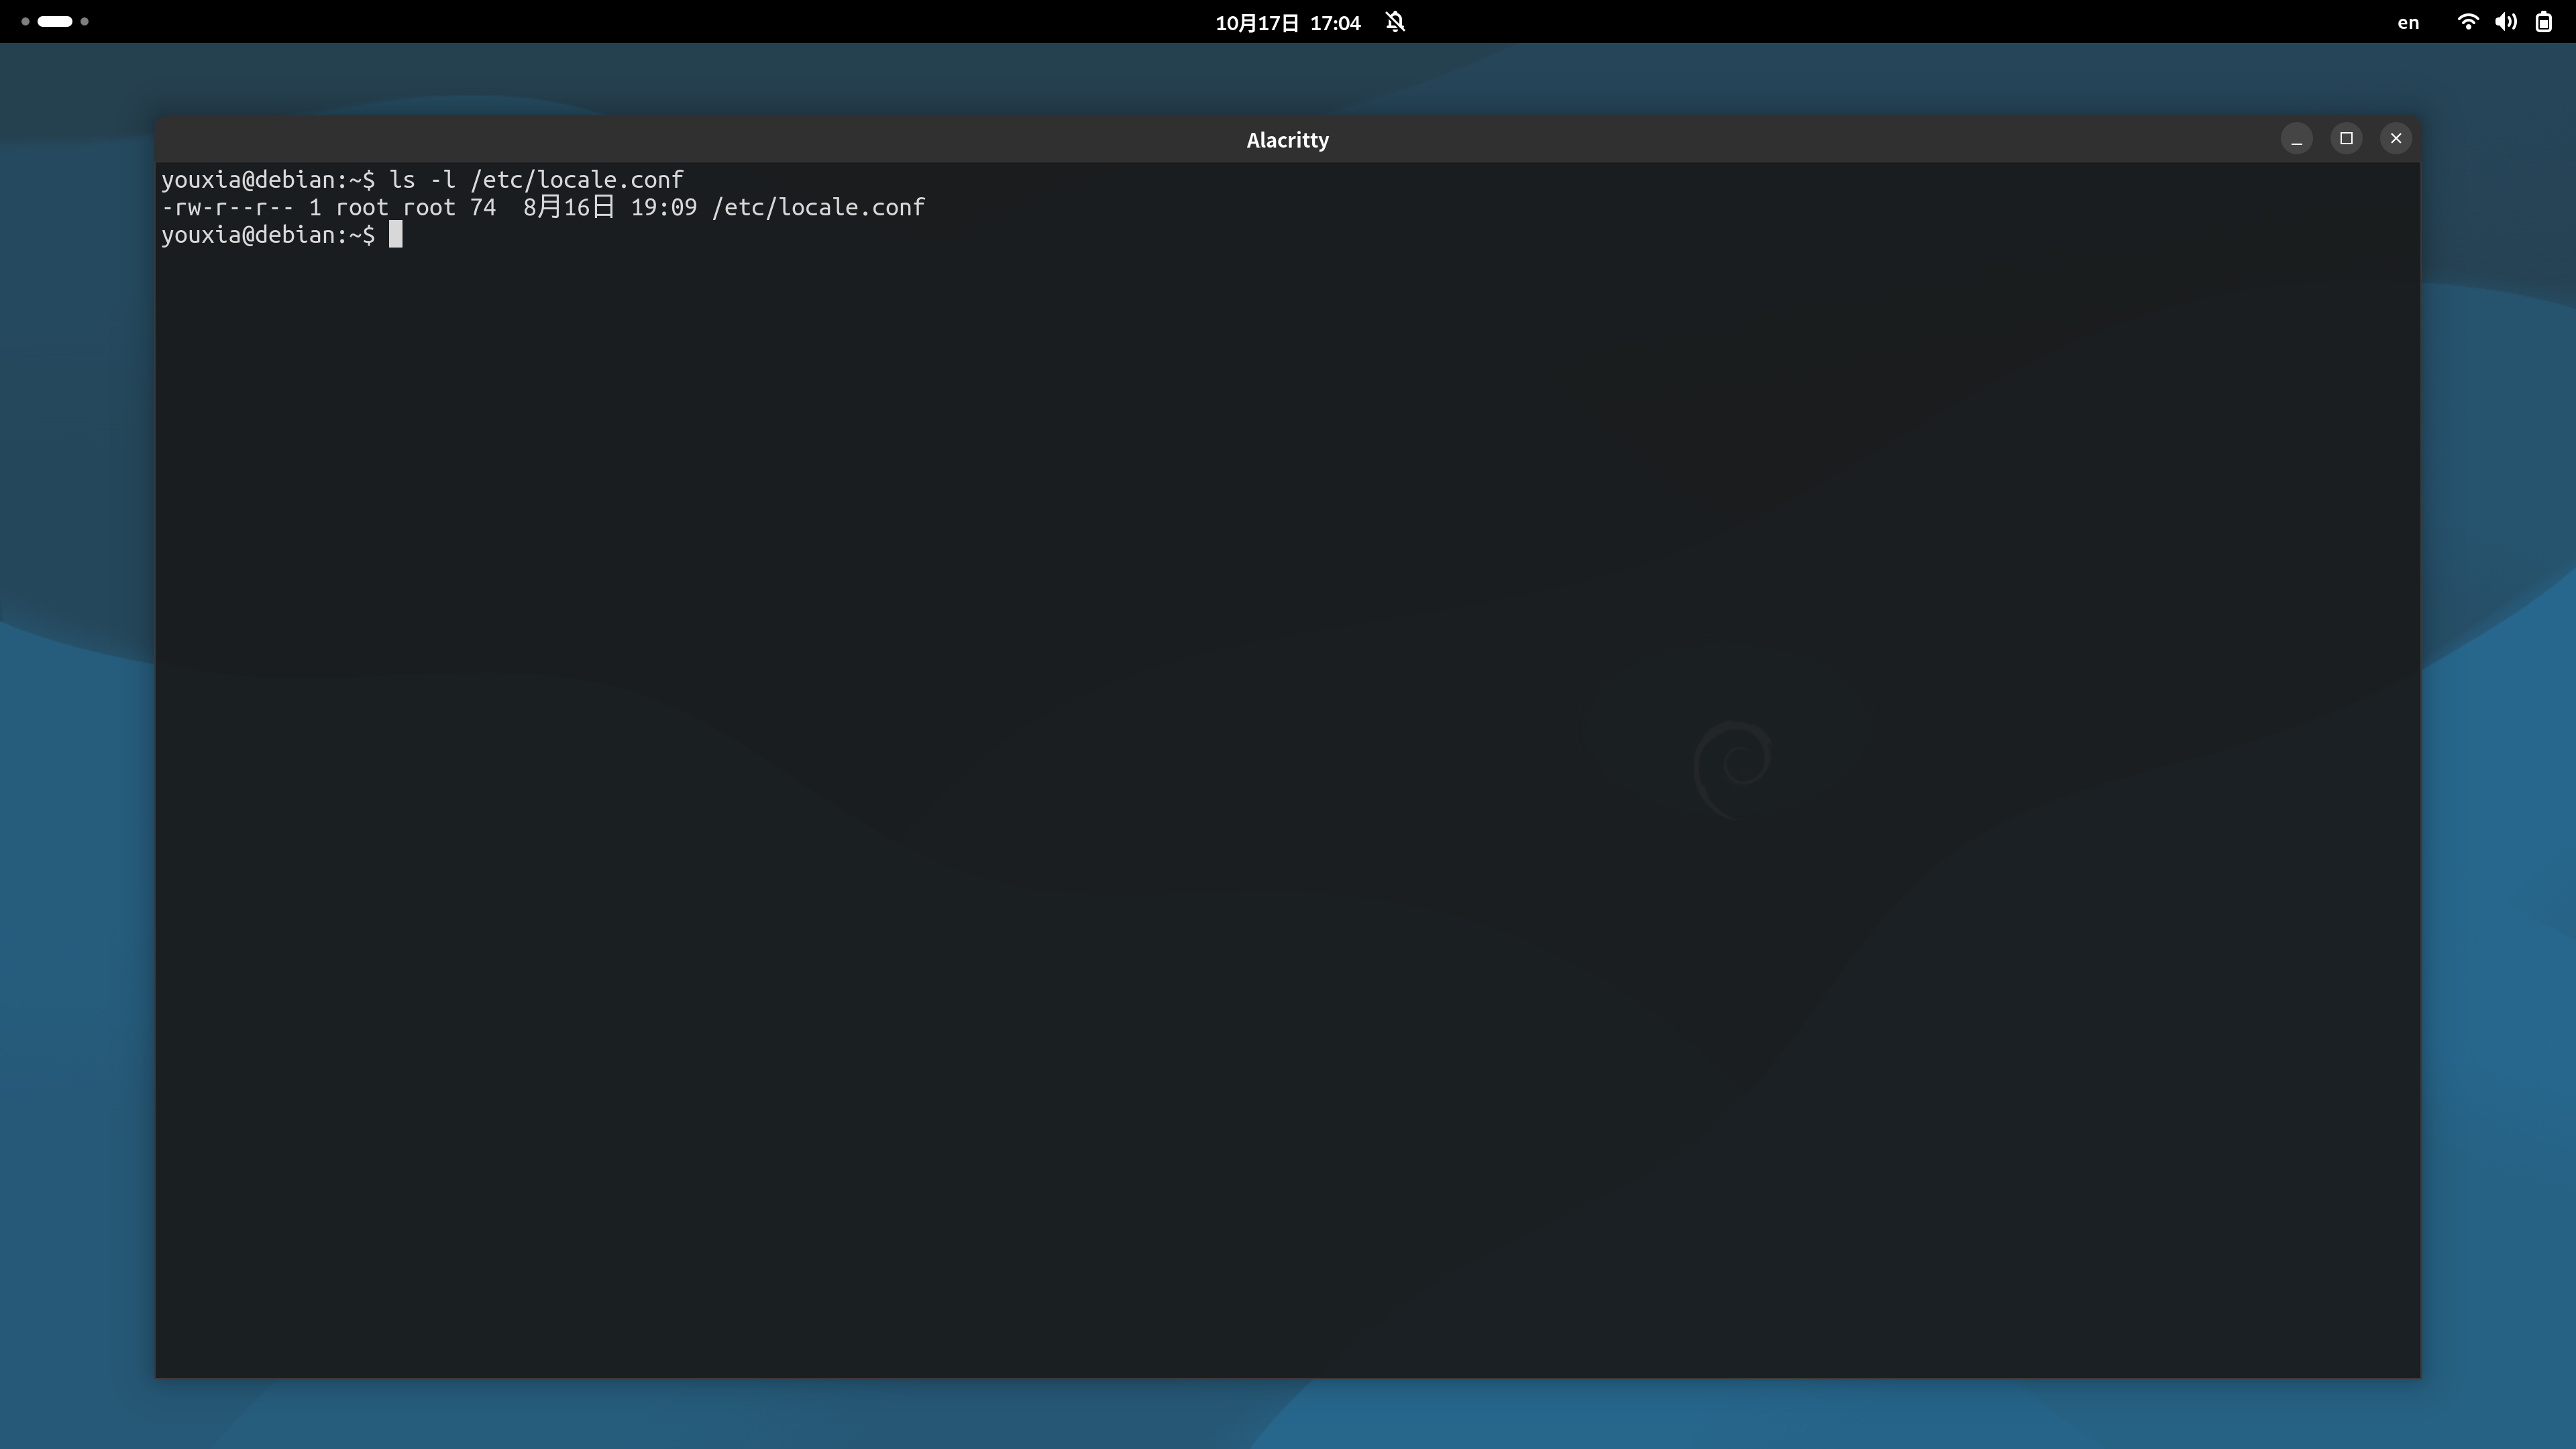Click the file path /etc/locale.conf in output
The height and width of the screenshot is (1449, 2576).
coord(818,208)
